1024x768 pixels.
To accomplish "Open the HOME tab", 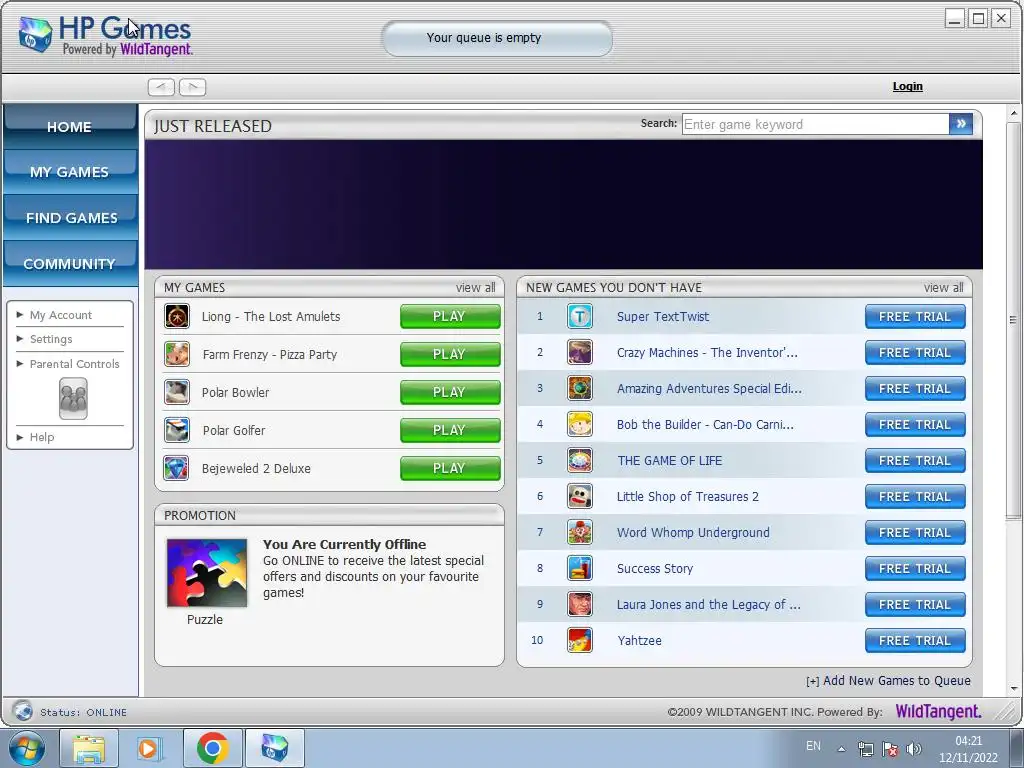I will [70, 125].
